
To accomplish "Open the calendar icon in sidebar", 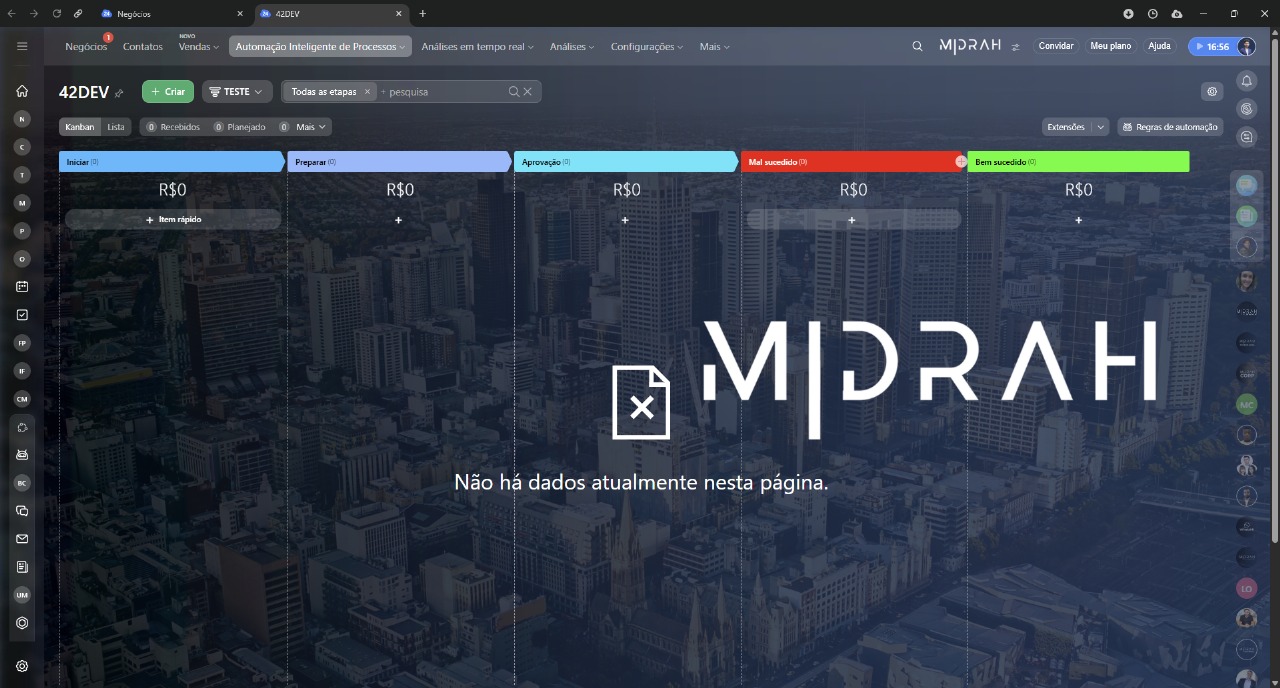I will click(x=22, y=286).
